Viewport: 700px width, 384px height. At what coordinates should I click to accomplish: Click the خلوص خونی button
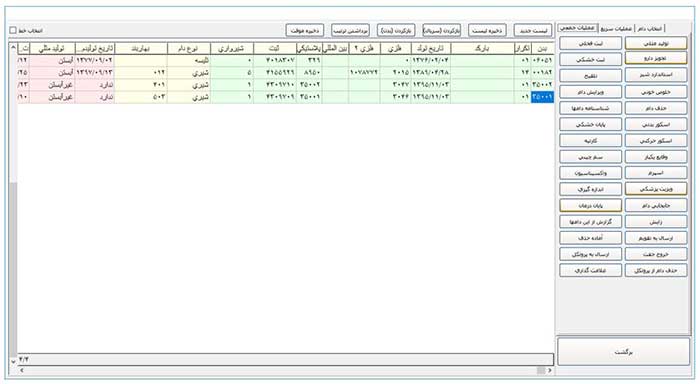[656, 92]
